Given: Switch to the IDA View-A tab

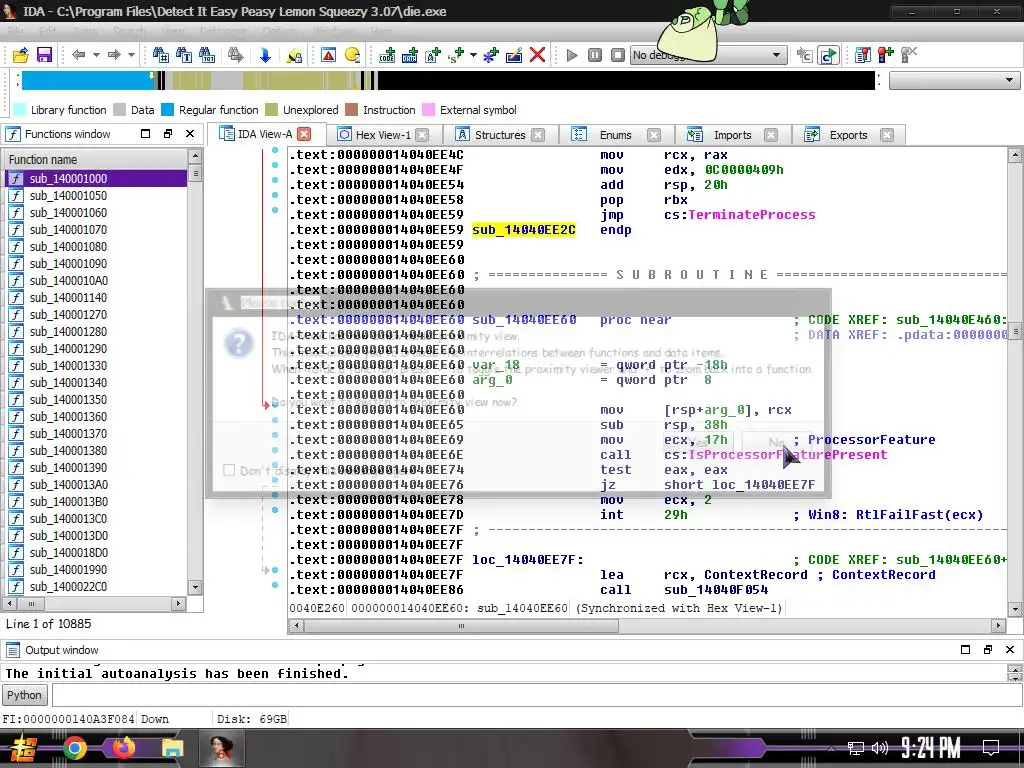Looking at the screenshot, I should click(264, 134).
